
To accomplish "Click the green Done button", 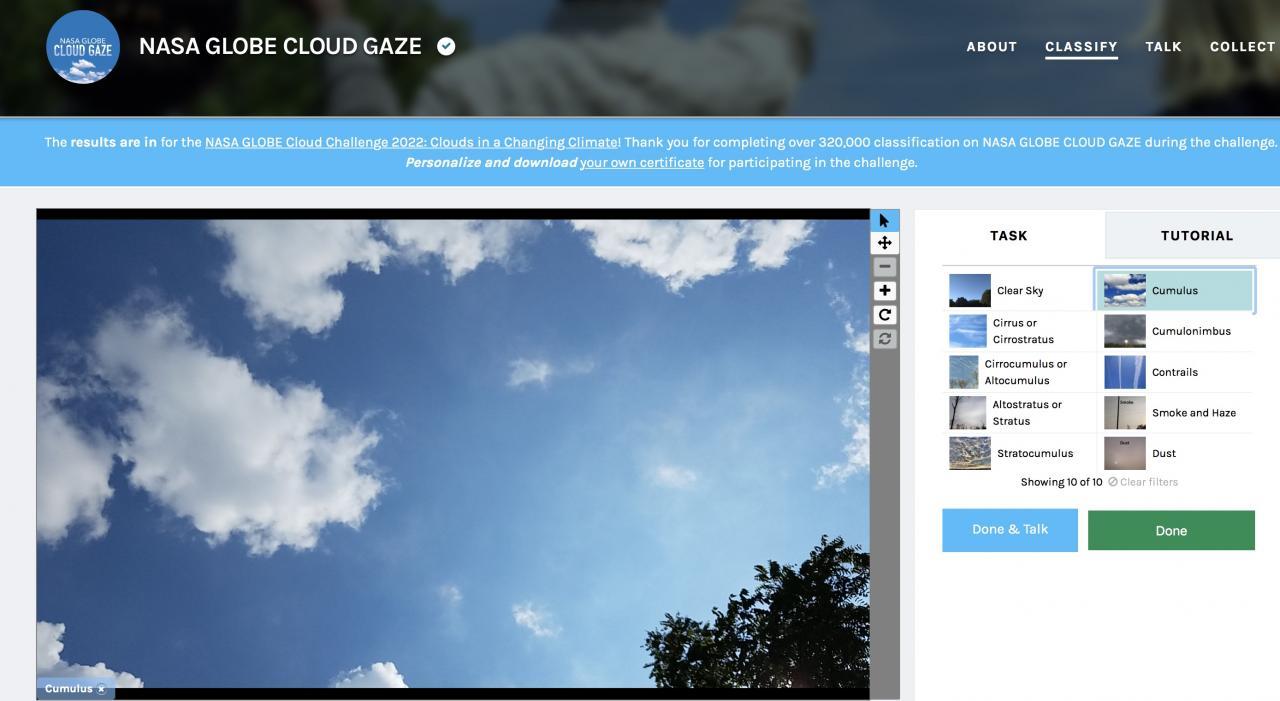I will coord(1171,531).
